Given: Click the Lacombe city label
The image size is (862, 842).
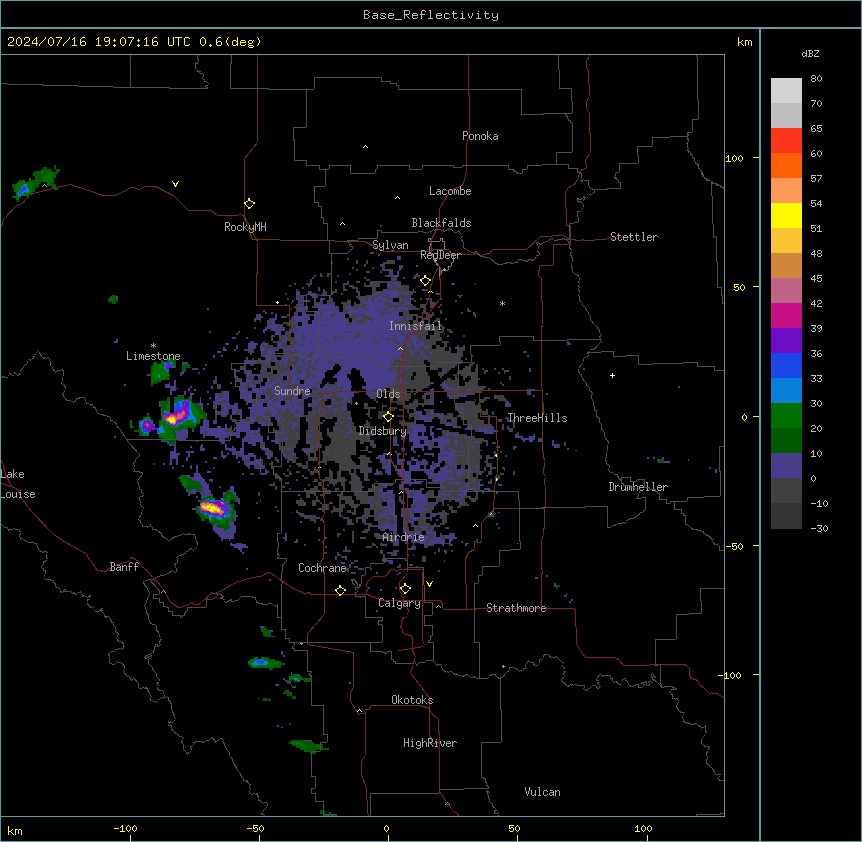Looking at the screenshot, I should tap(450, 191).
